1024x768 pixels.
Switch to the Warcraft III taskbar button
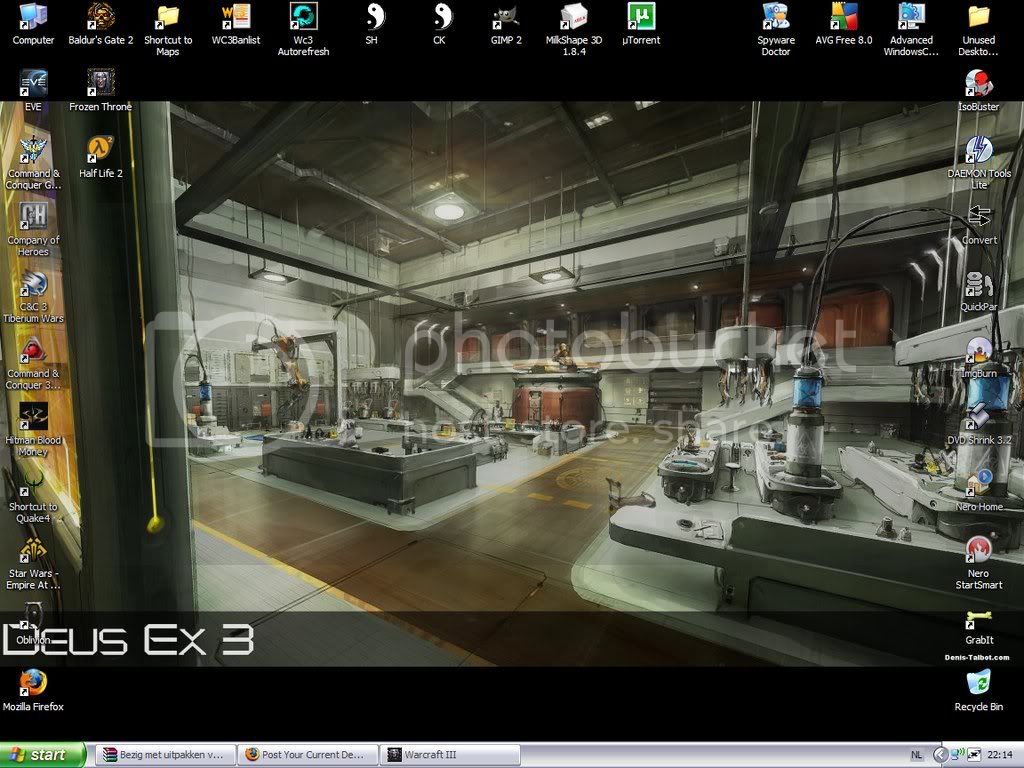449,755
